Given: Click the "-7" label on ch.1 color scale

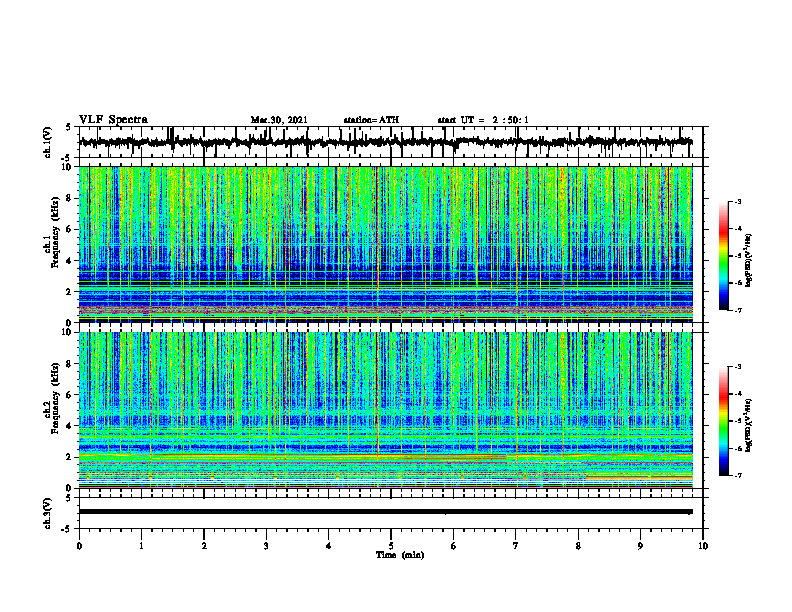Looking at the screenshot, I should click(x=738, y=310).
